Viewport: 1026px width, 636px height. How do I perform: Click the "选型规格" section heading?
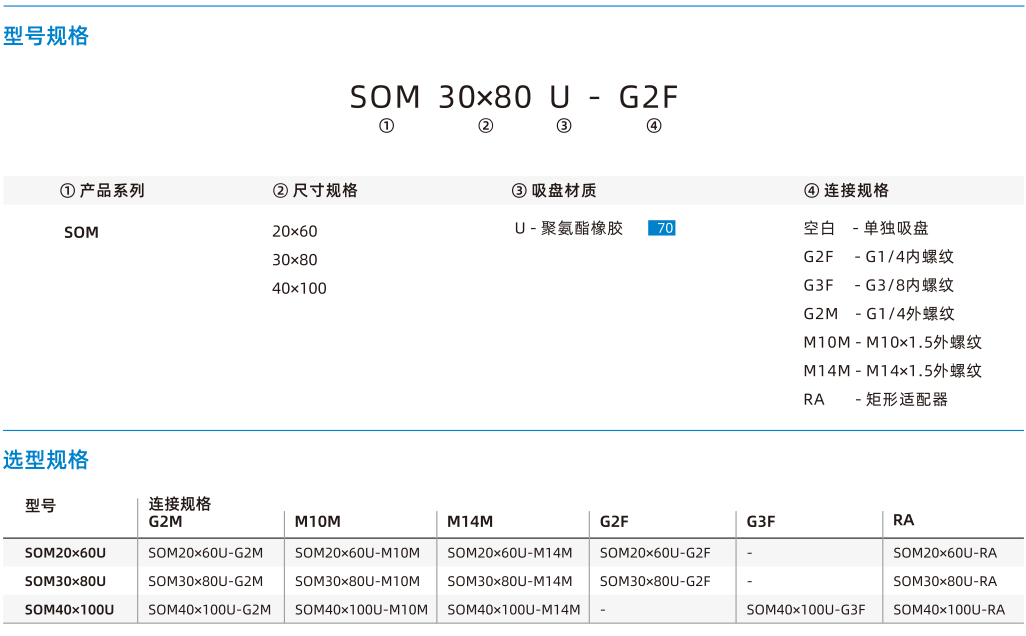tap(46, 460)
